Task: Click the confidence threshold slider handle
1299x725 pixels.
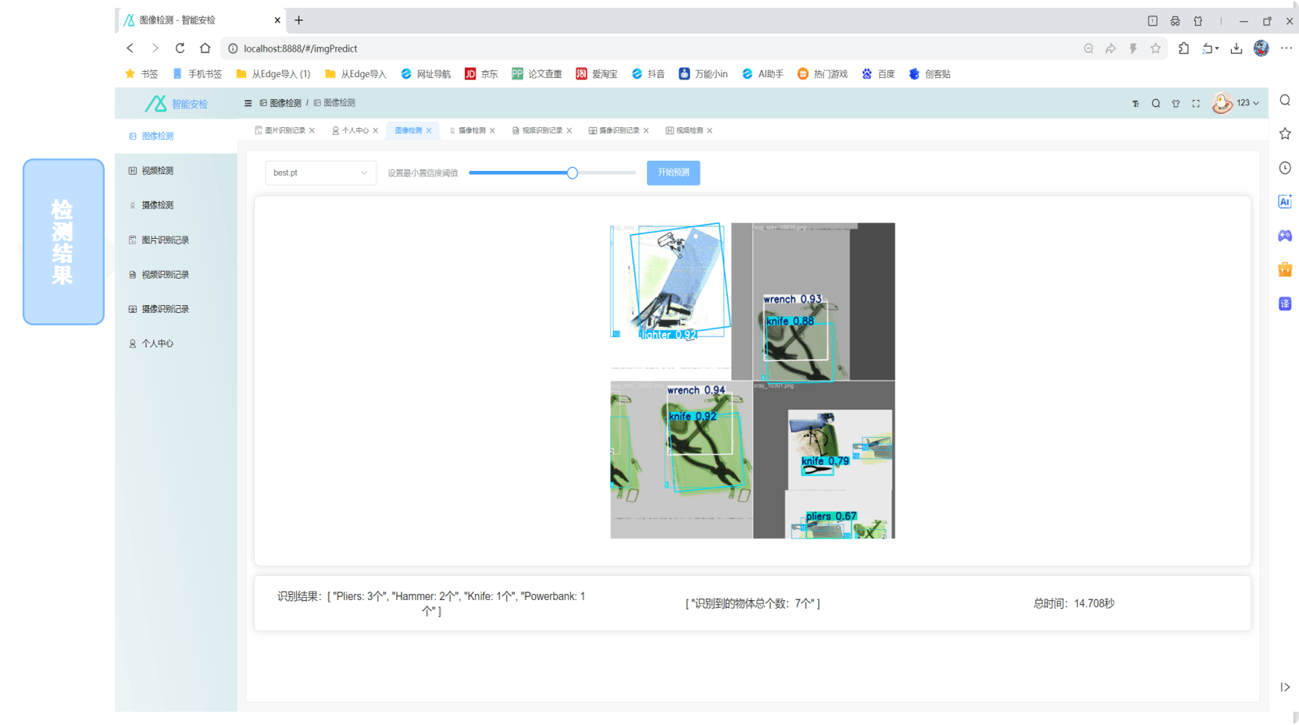Action: click(572, 173)
